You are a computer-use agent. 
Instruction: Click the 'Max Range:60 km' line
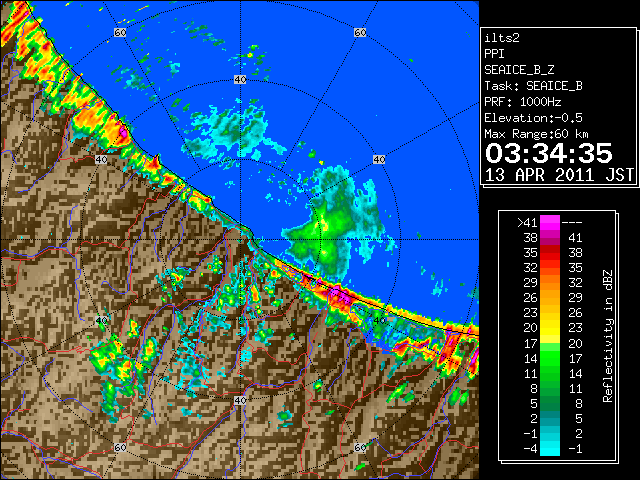tap(537, 134)
